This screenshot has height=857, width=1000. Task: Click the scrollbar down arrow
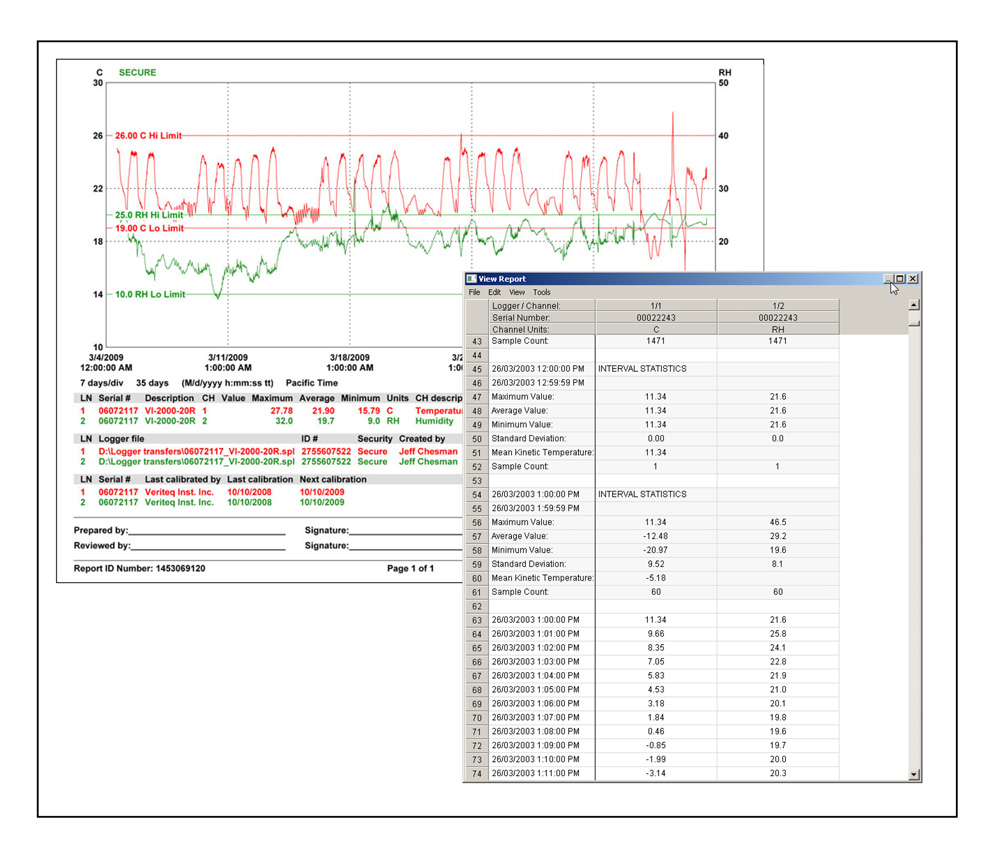(914, 774)
